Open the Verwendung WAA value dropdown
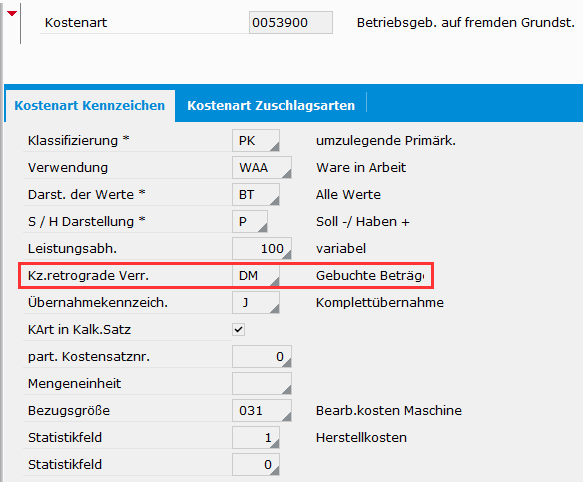This screenshot has height=482, width=583. click(262, 168)
